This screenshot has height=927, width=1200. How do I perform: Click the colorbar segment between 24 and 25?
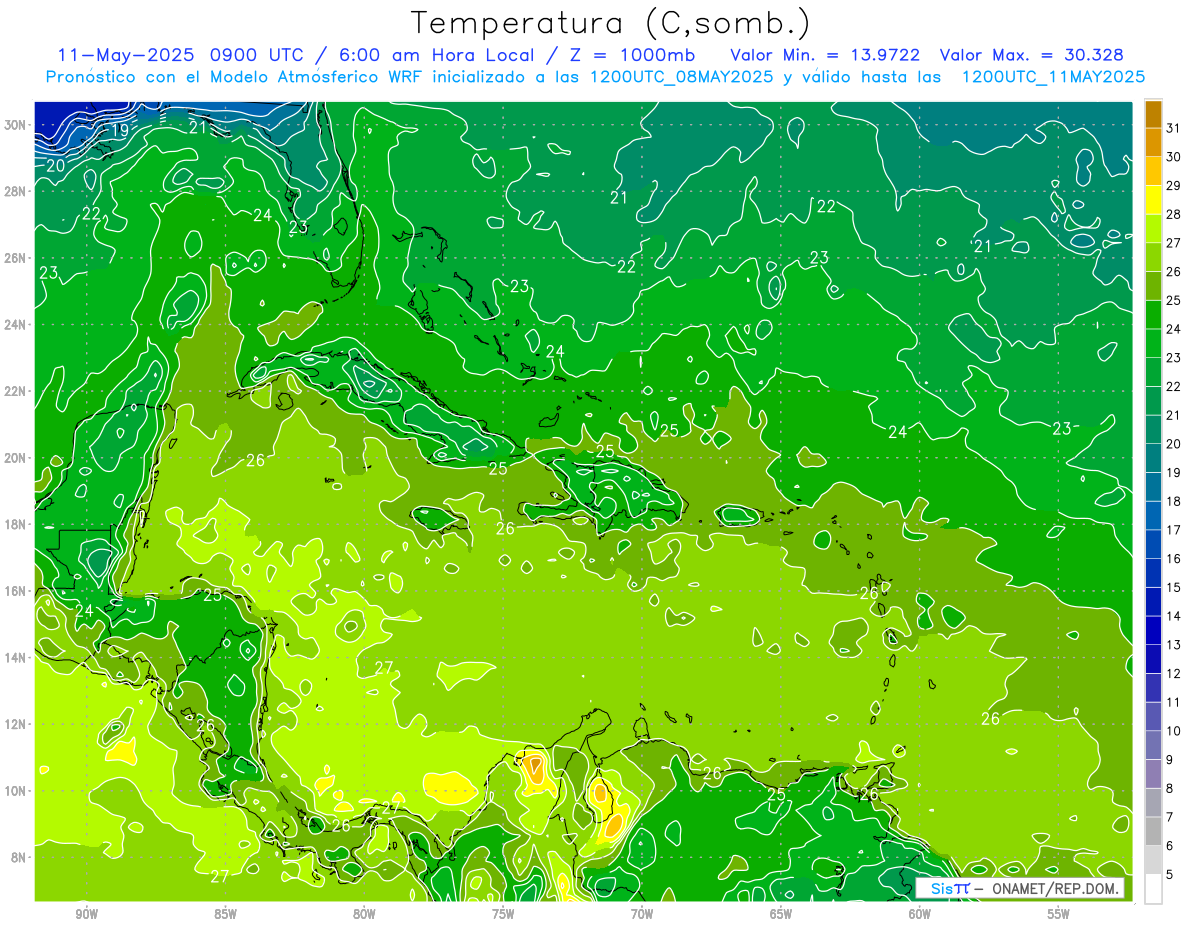[x=1153, y=315]
